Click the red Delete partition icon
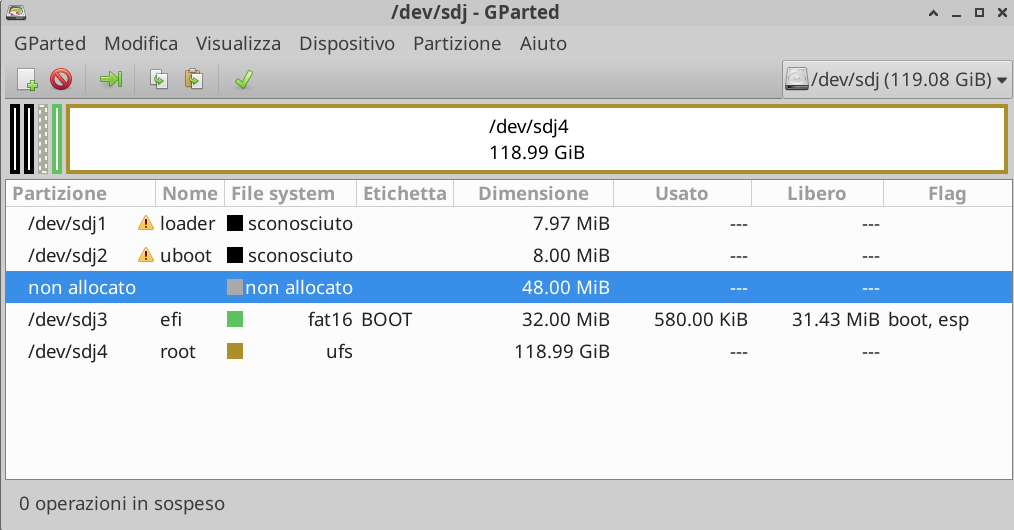Viewport: 1014px width, 530px height. (x=61, y=79)
